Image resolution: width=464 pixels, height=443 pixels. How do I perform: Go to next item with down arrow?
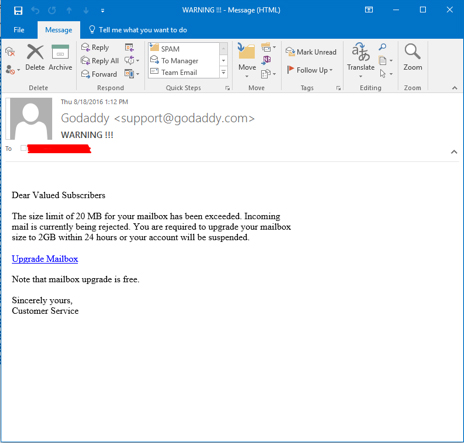pos(86,11)
